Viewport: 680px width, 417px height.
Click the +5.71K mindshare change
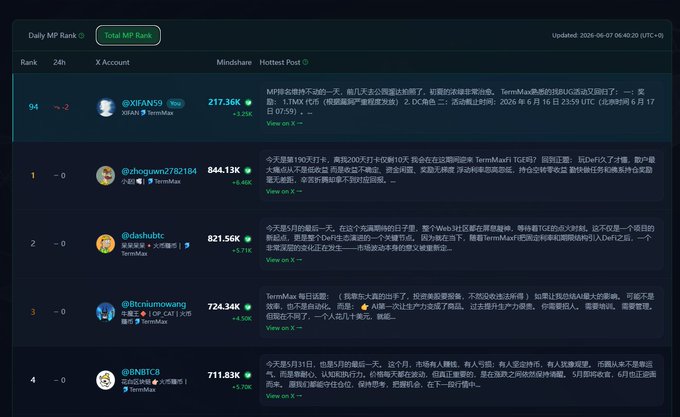pos(242,251)
